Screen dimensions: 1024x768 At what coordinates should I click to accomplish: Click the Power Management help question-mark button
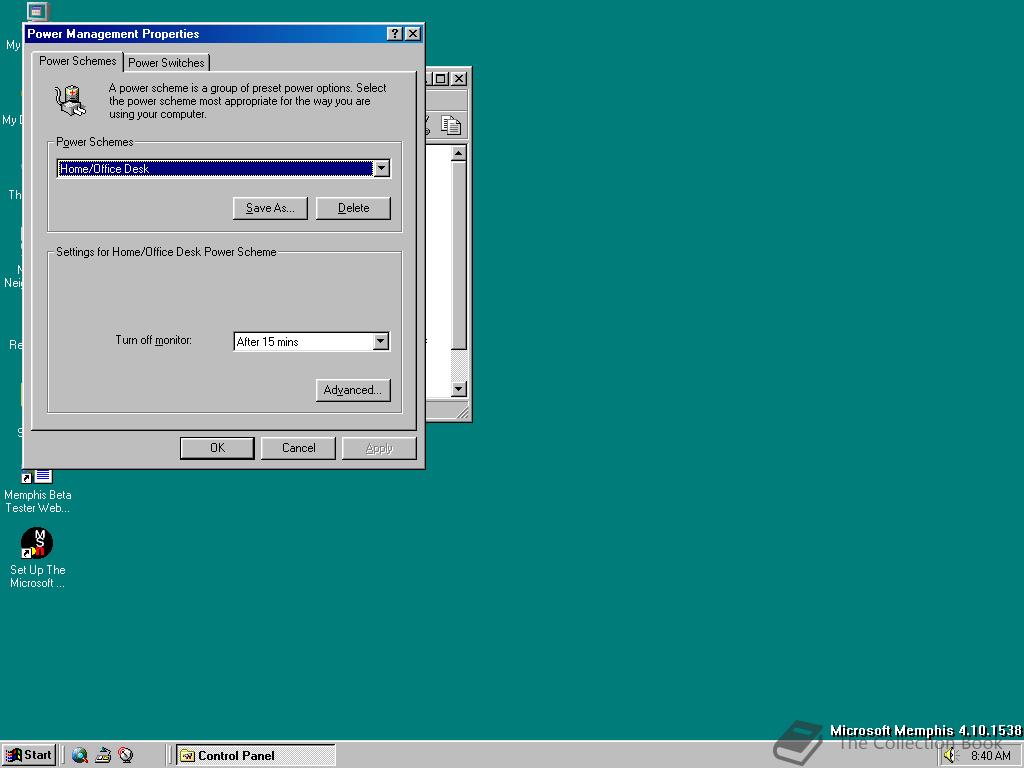coord(394,34)
